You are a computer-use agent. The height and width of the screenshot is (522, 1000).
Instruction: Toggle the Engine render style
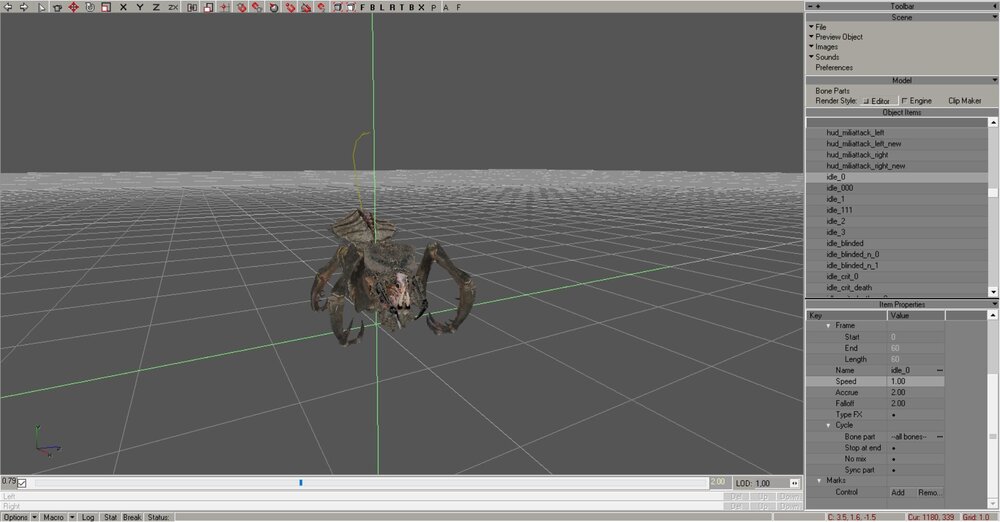point(905,101)
